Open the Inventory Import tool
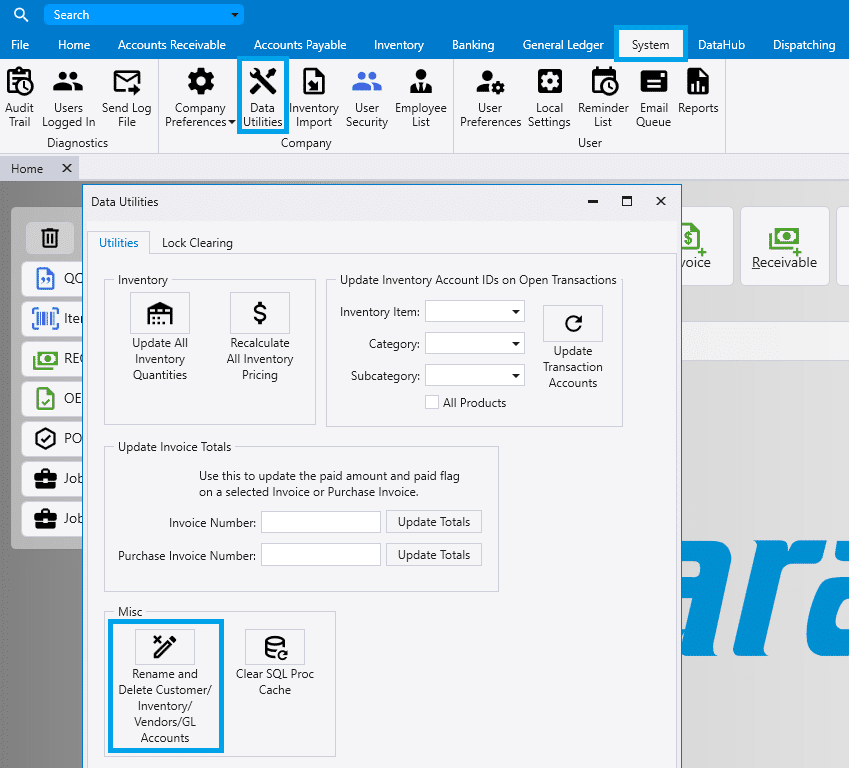 pos(314,97)
